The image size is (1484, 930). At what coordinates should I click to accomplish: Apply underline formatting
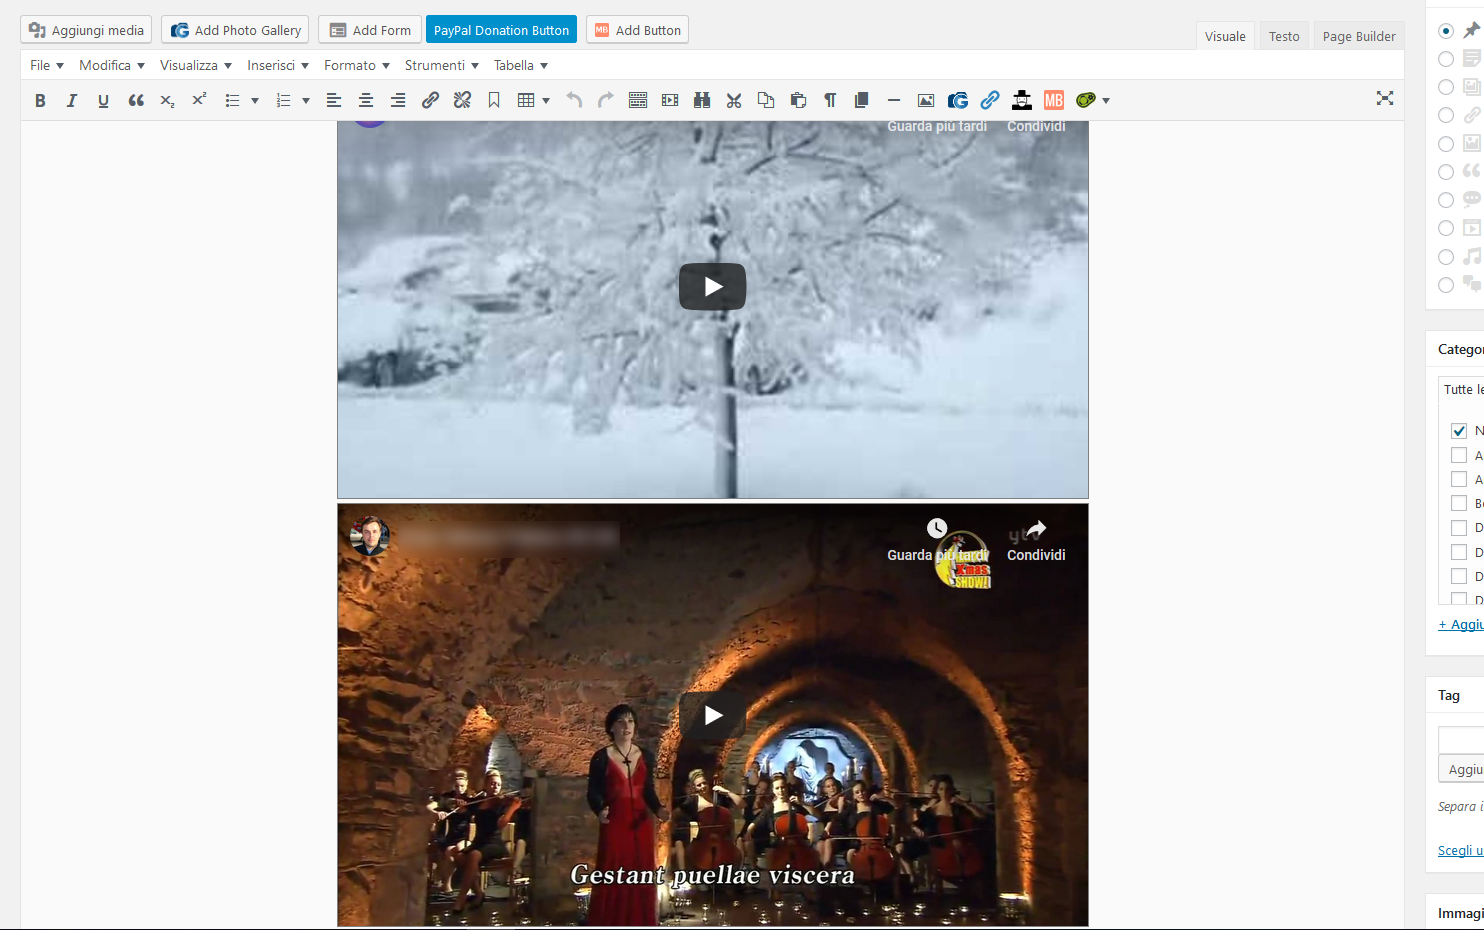(103, 100)
